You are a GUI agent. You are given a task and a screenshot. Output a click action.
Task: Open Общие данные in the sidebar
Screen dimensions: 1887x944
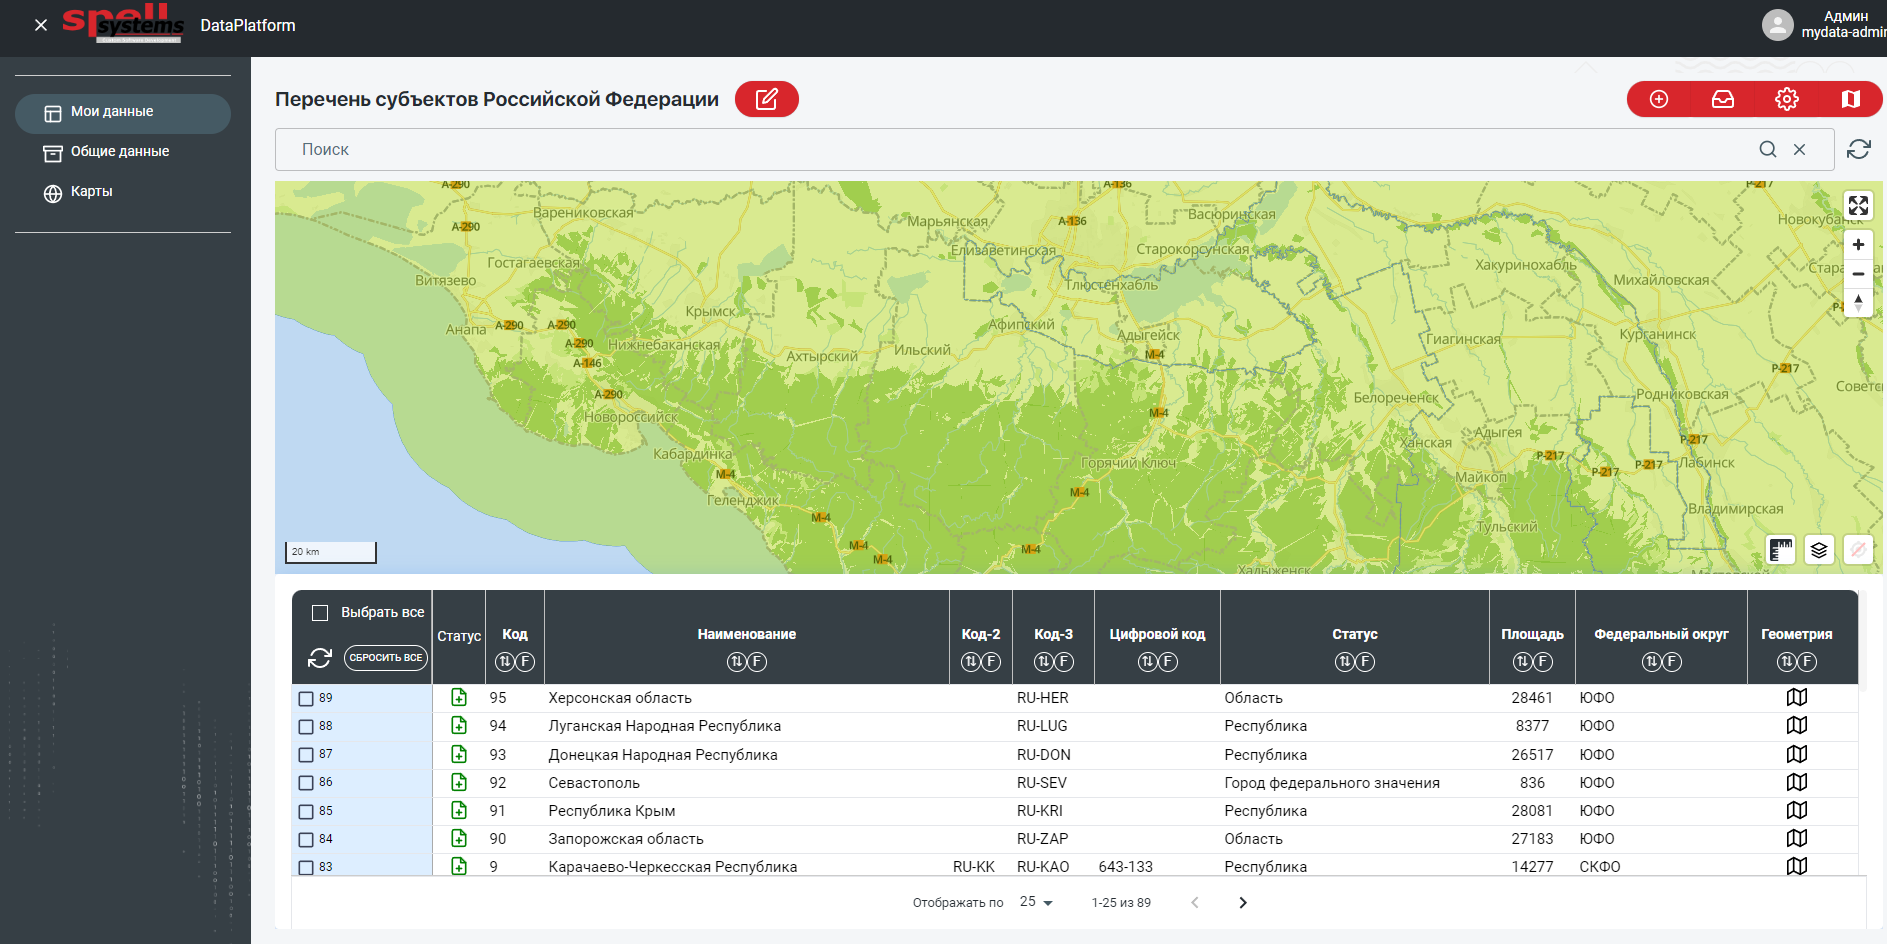tap(122, 152)
